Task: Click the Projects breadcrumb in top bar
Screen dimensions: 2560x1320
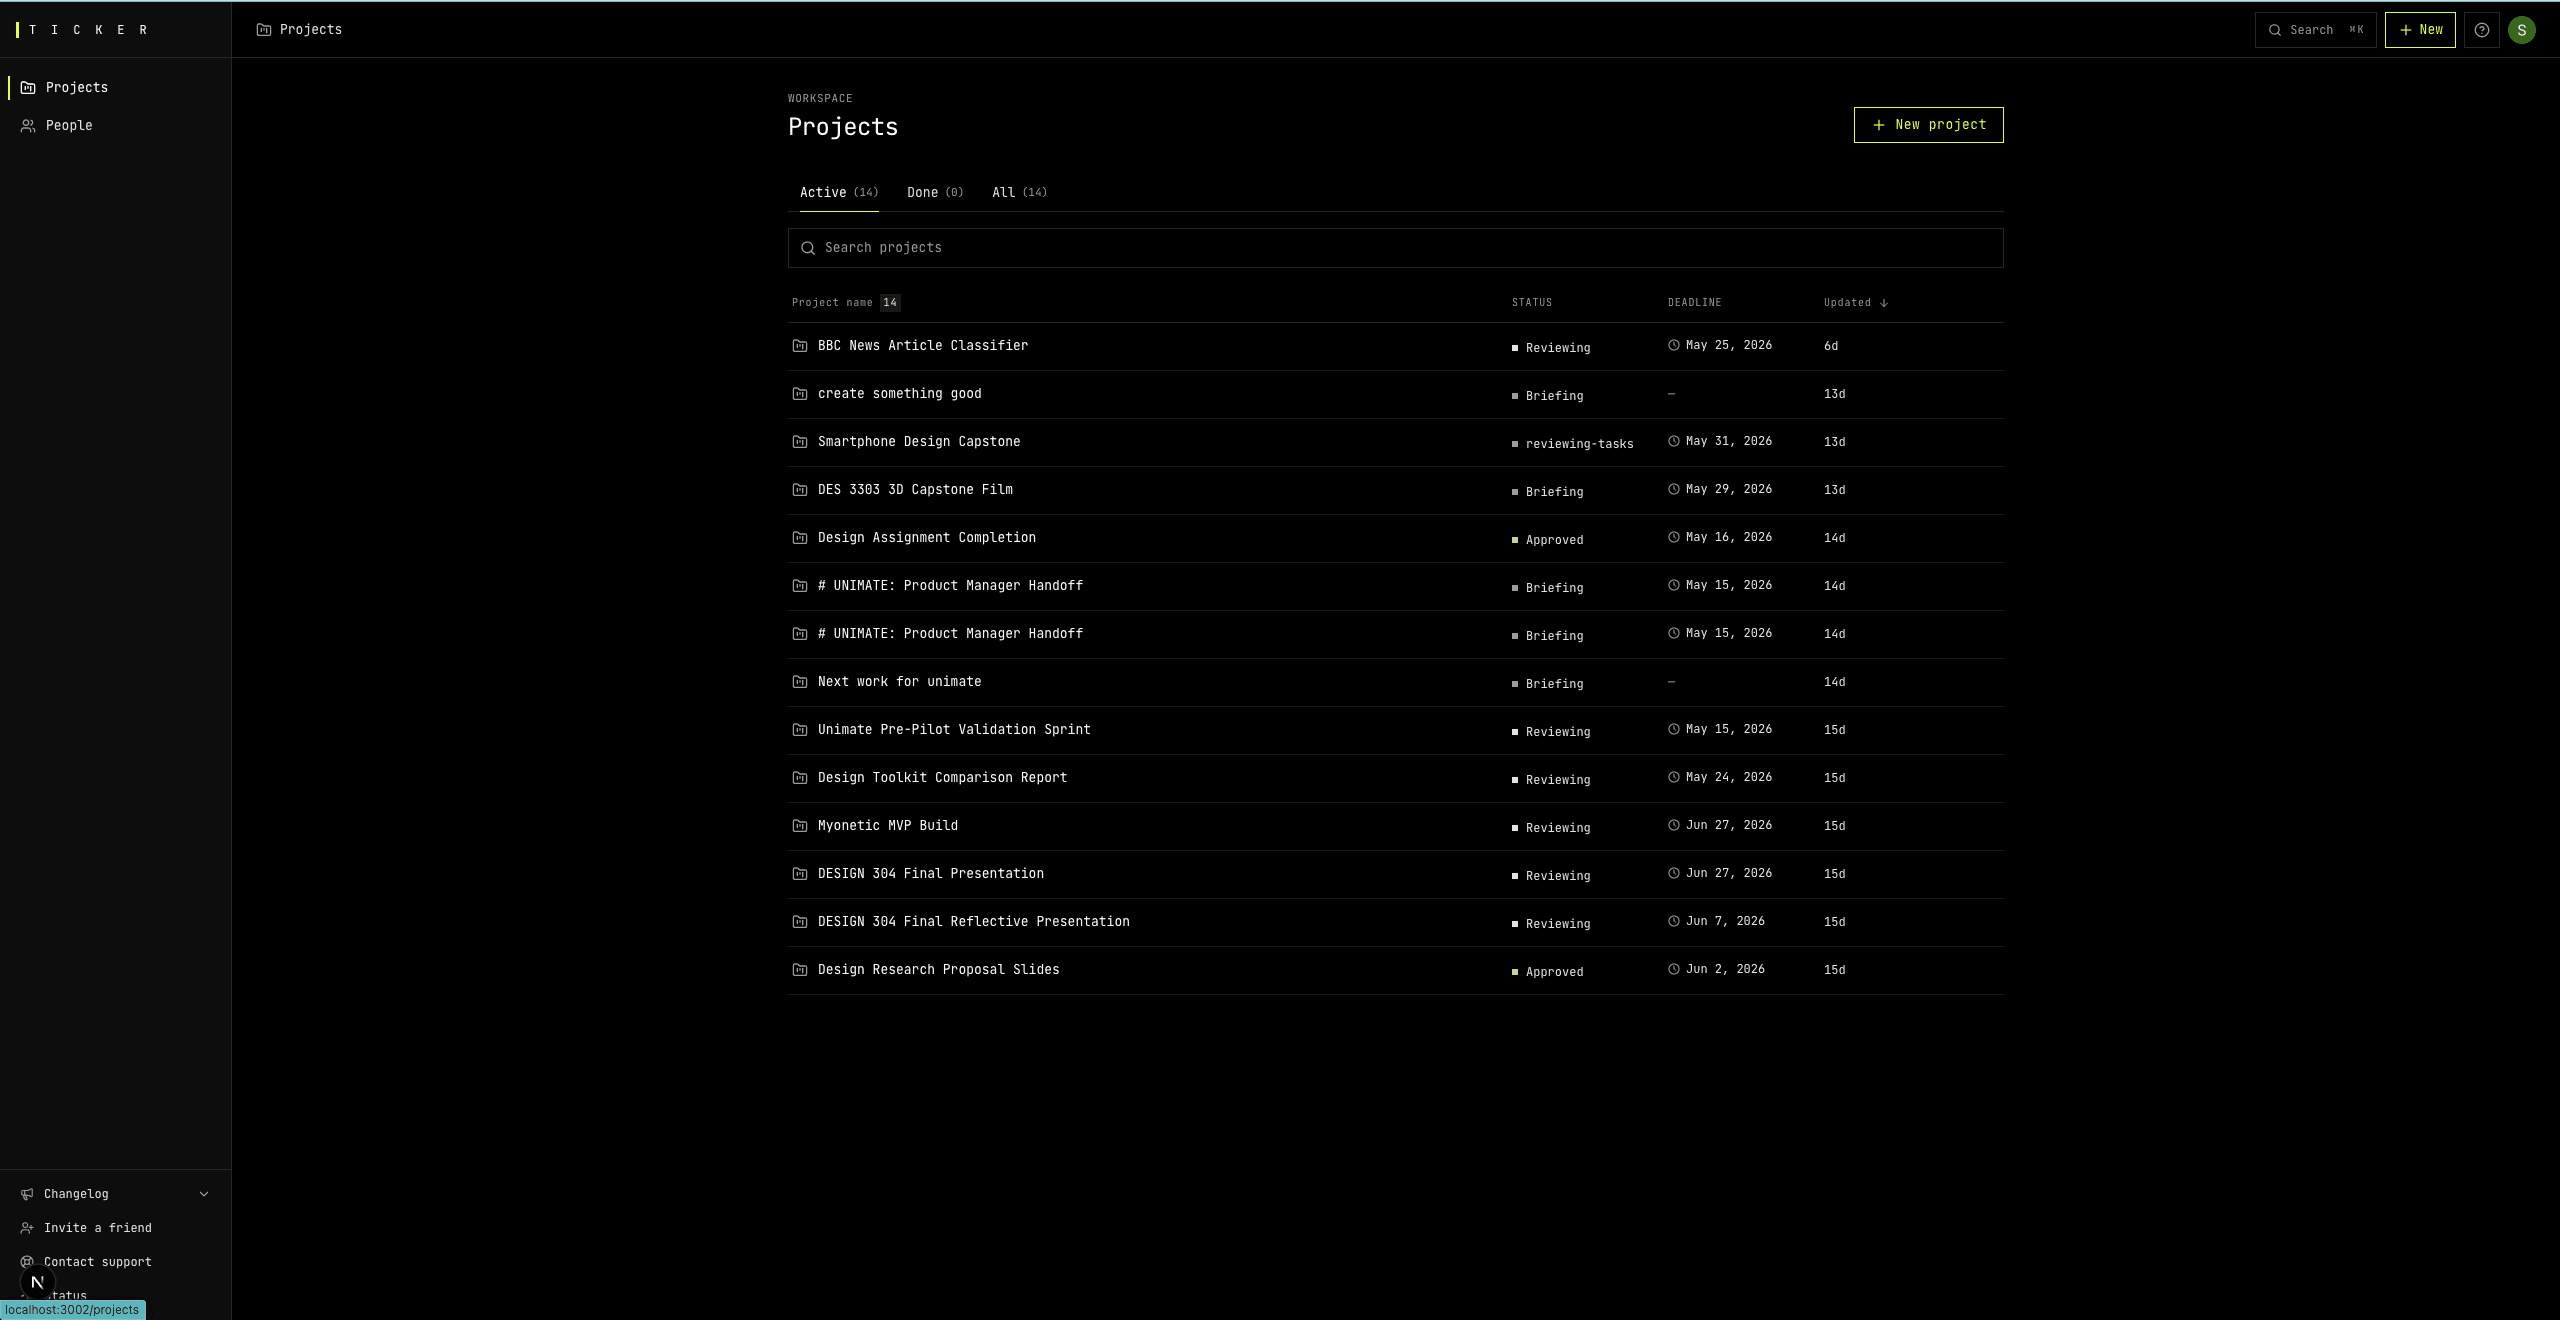Action: point(299,30)
